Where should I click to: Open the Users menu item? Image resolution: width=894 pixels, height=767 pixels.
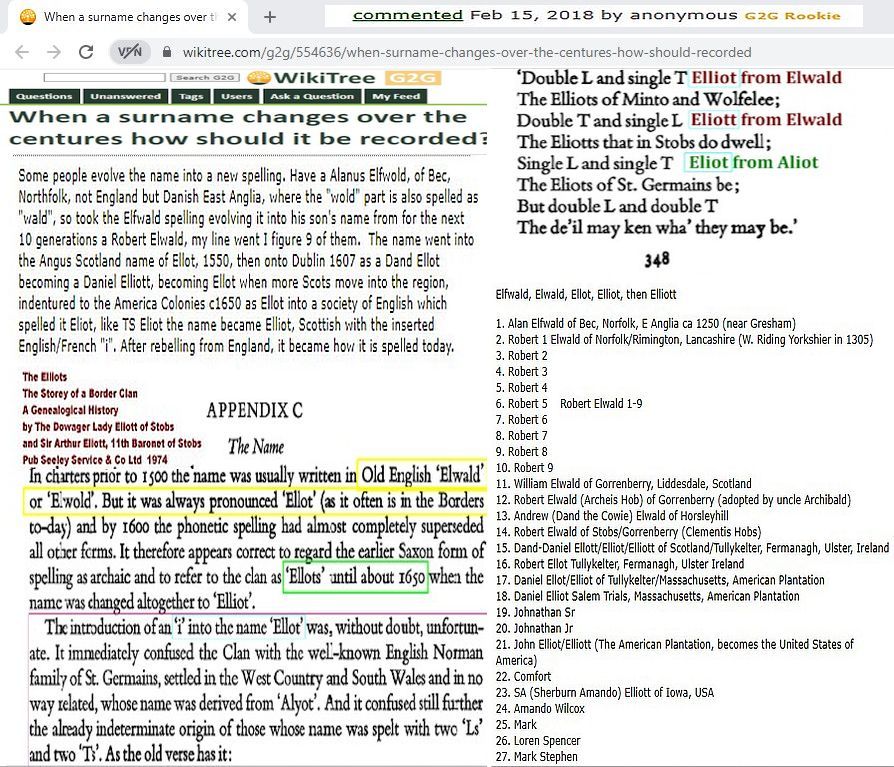(237, 96)
